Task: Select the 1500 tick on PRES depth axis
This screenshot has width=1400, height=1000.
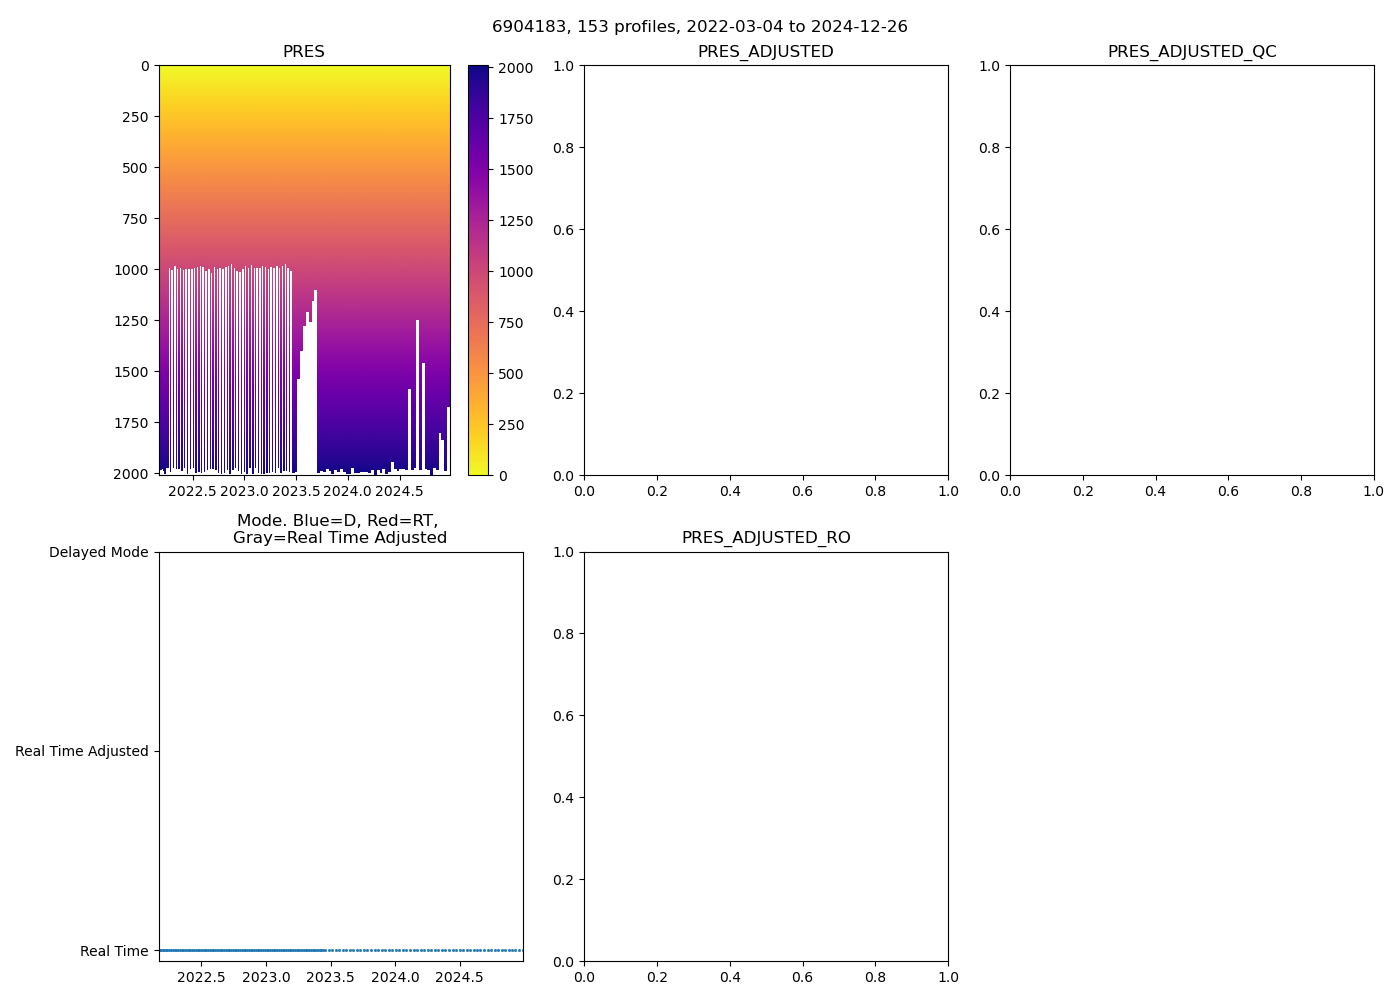Action: point(131,372)
